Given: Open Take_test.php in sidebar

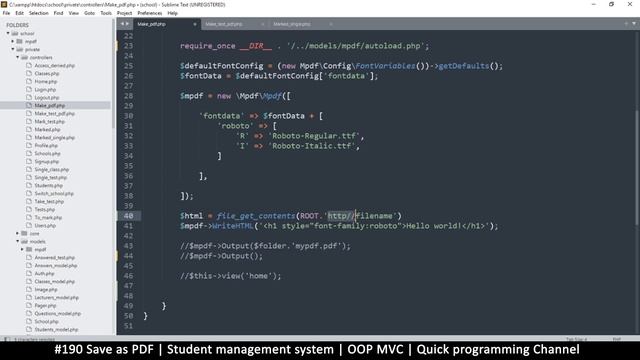Looking at the screenshot, I should click(x=49, y=202).
